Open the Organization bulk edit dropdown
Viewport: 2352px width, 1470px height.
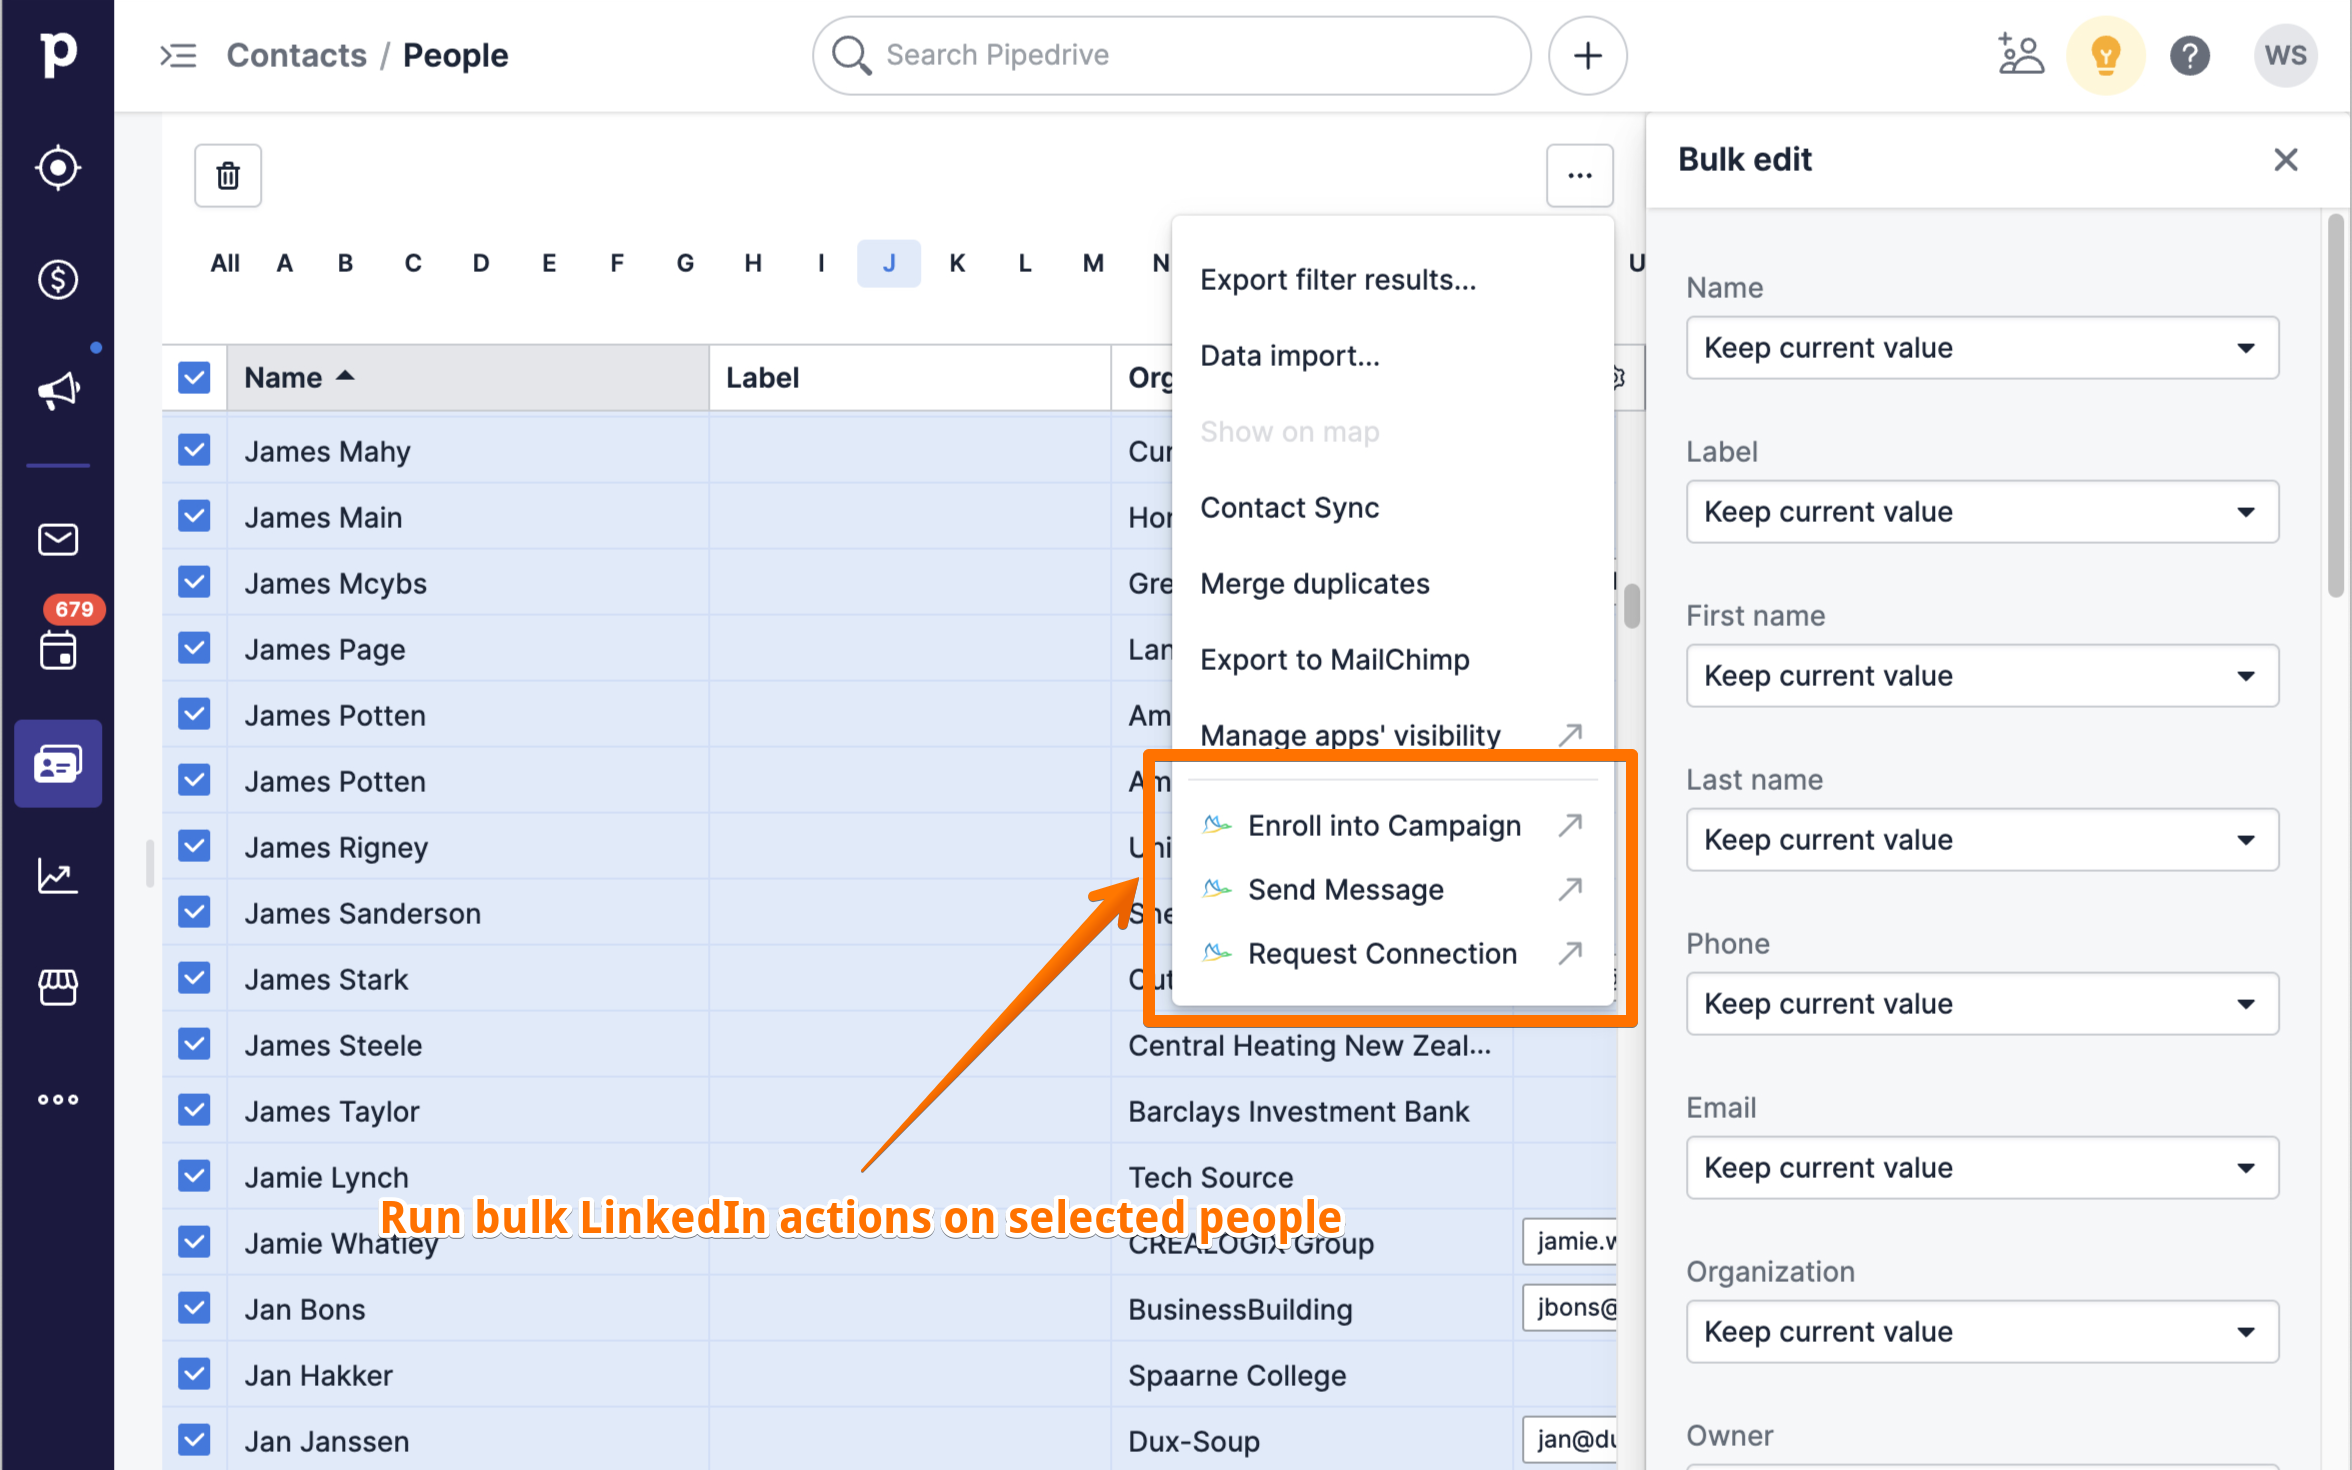pos(1981,1332)
